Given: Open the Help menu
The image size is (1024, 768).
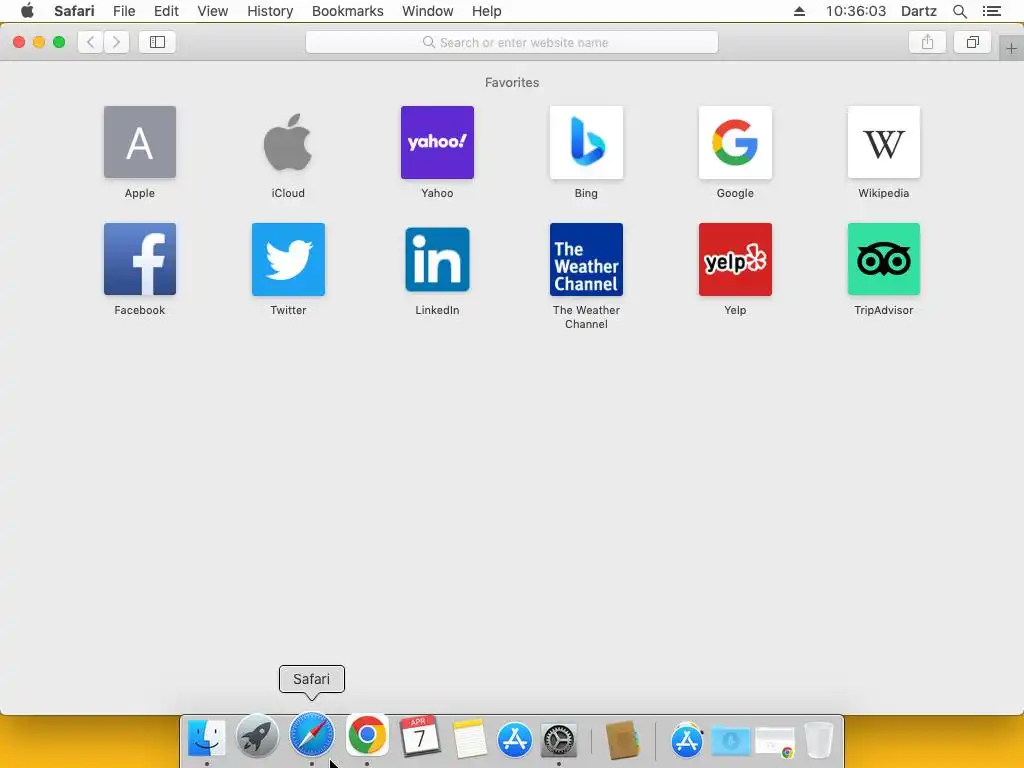Looking at the screenshot, I should click(x=487, y=11).
